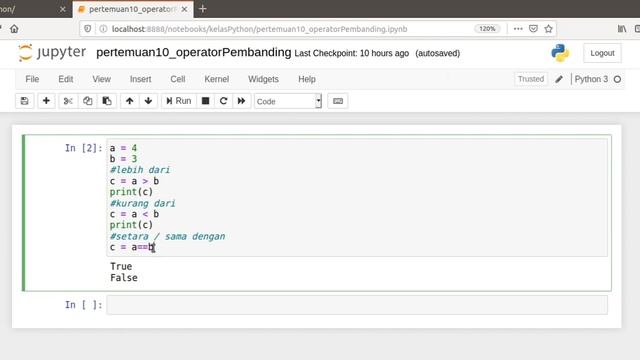The height and width of the screenshot is (360, 640).
Task: Open the Kernel menu
Action: tap(216, 79)
